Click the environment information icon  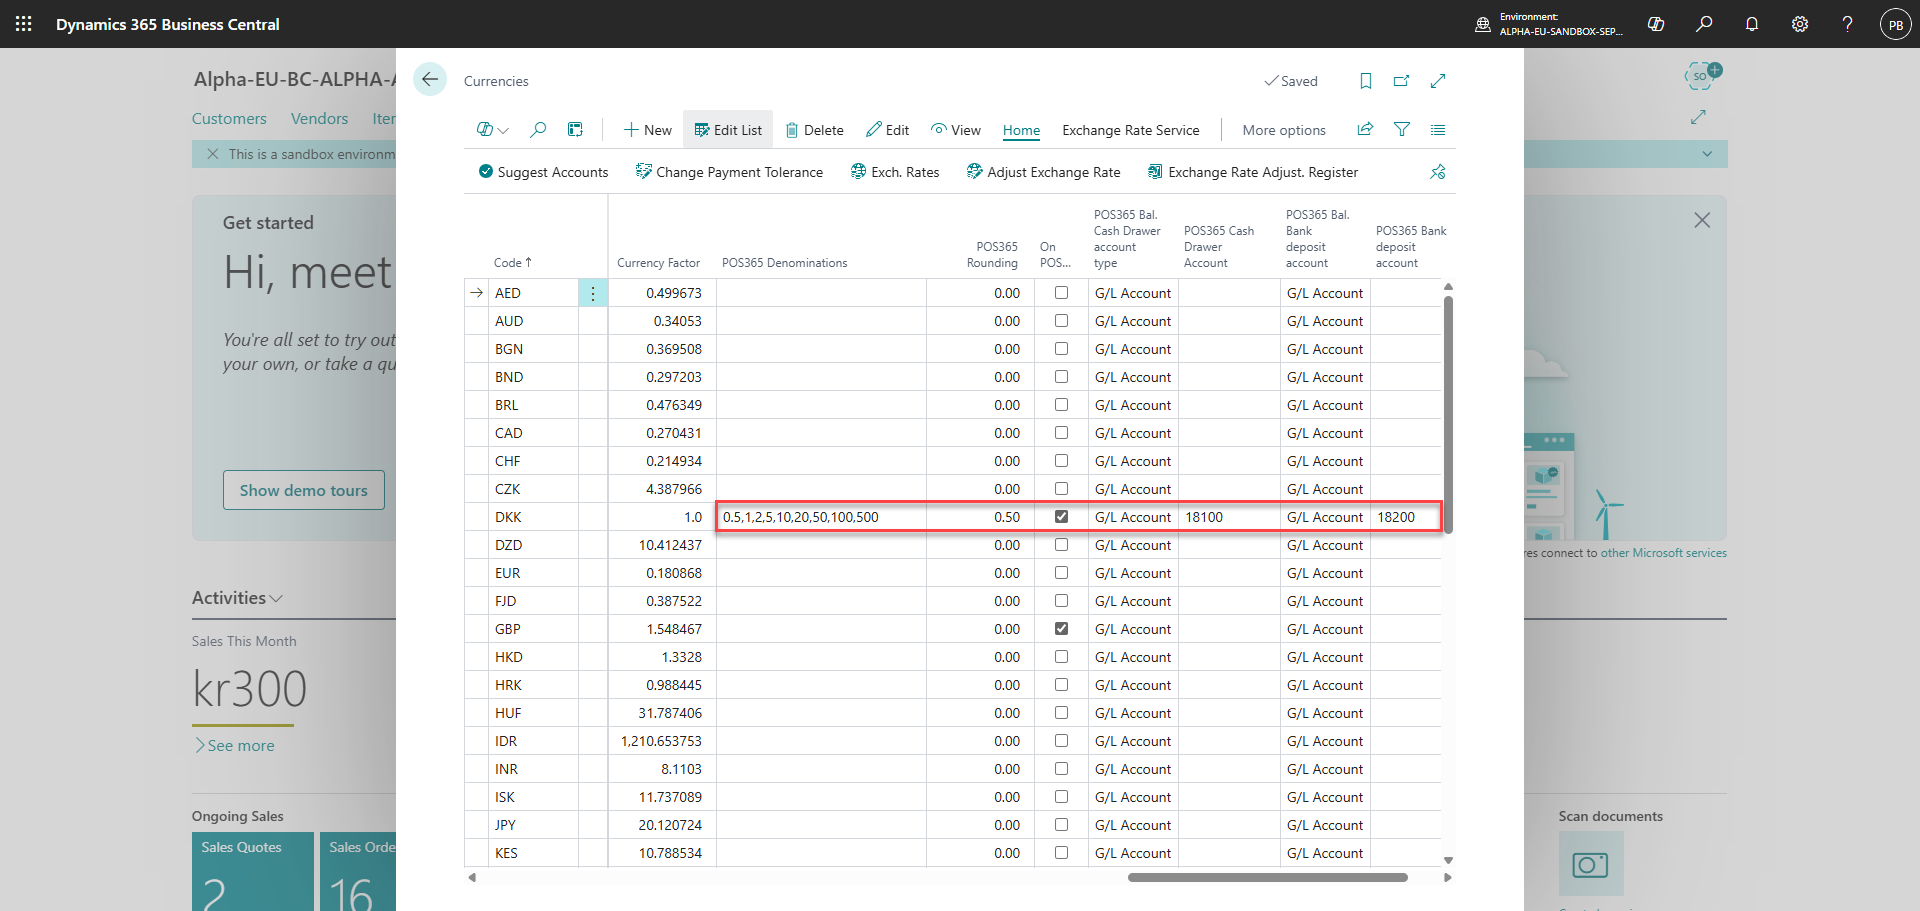point(1483,24)
